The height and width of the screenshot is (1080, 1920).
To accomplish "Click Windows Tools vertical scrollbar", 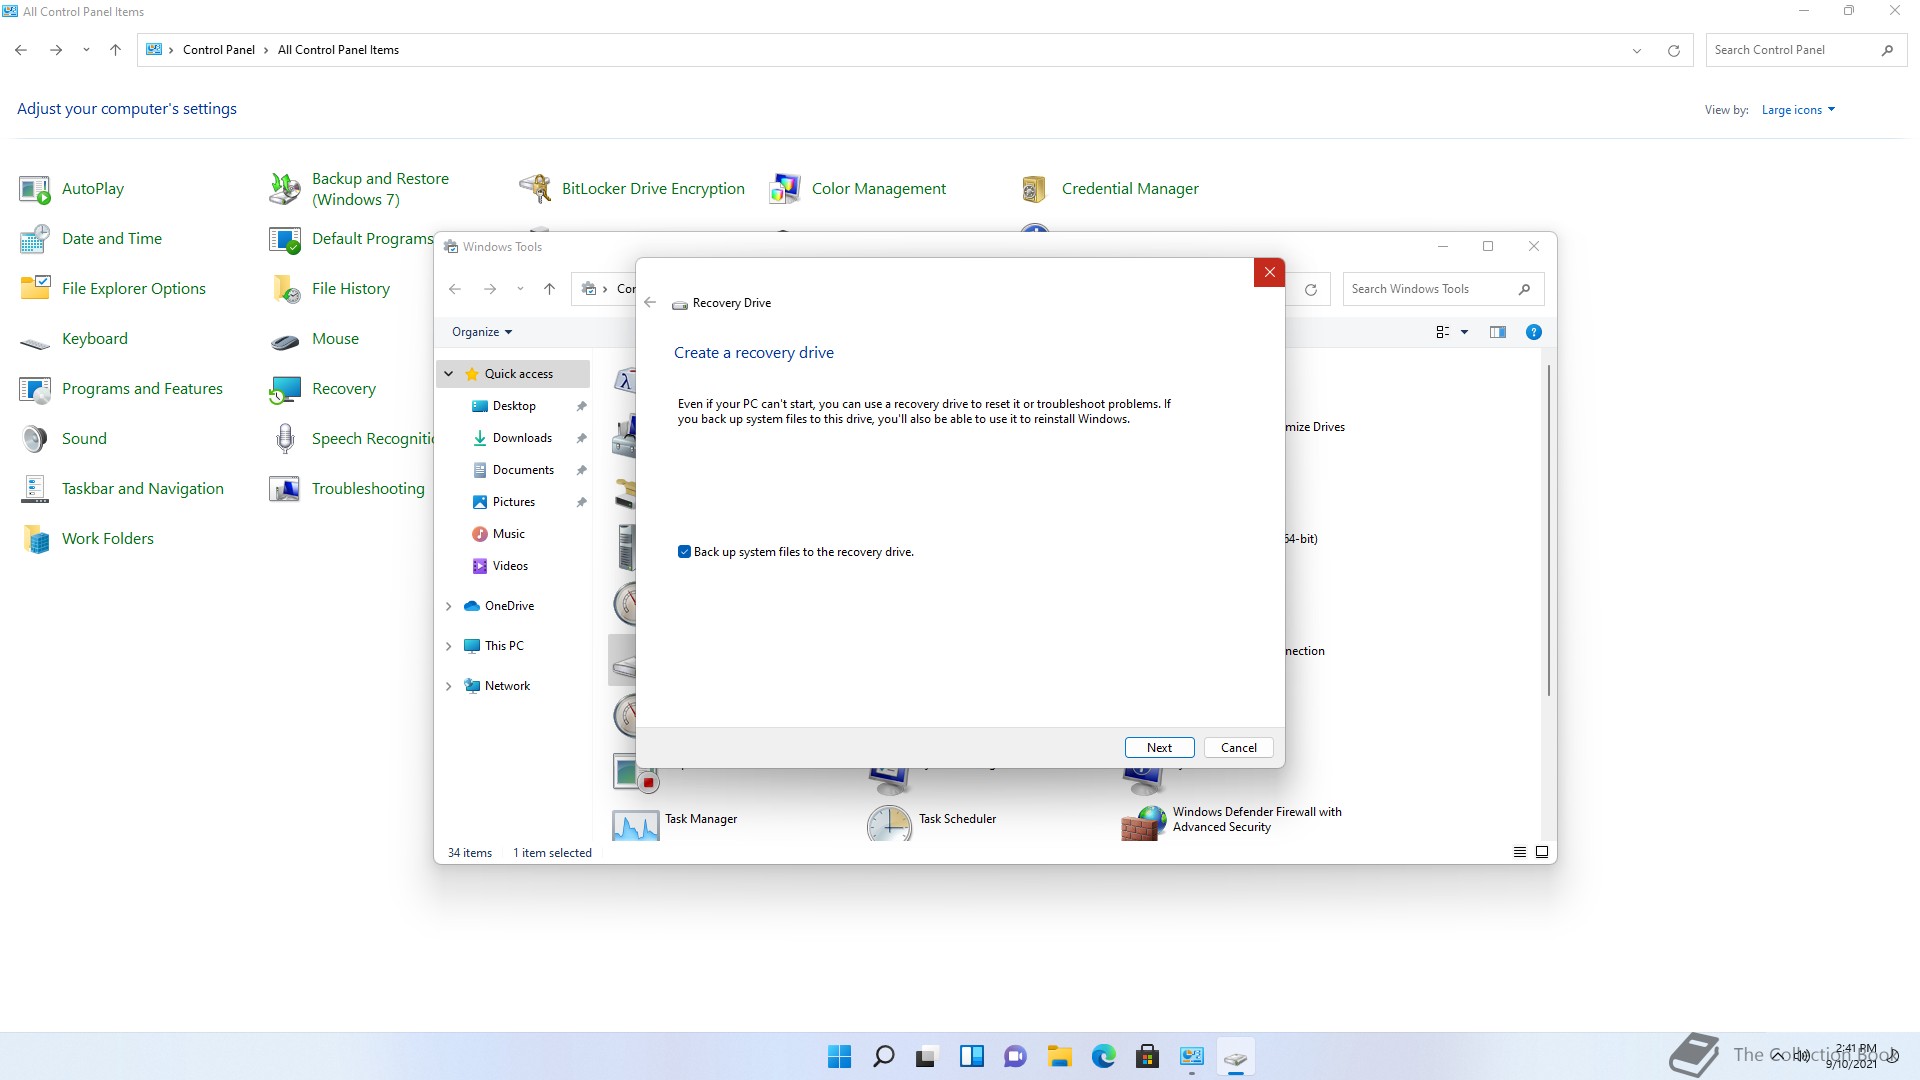I will (1548, 530).
